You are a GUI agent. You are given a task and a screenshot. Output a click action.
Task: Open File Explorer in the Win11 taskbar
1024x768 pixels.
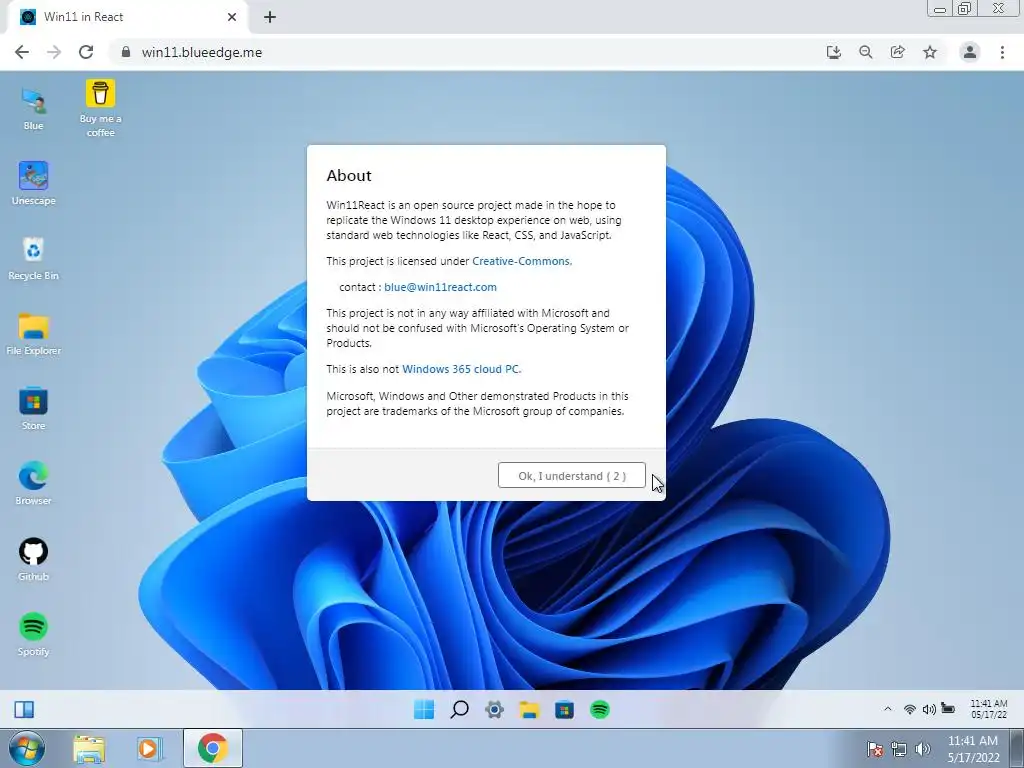[530, 709]
